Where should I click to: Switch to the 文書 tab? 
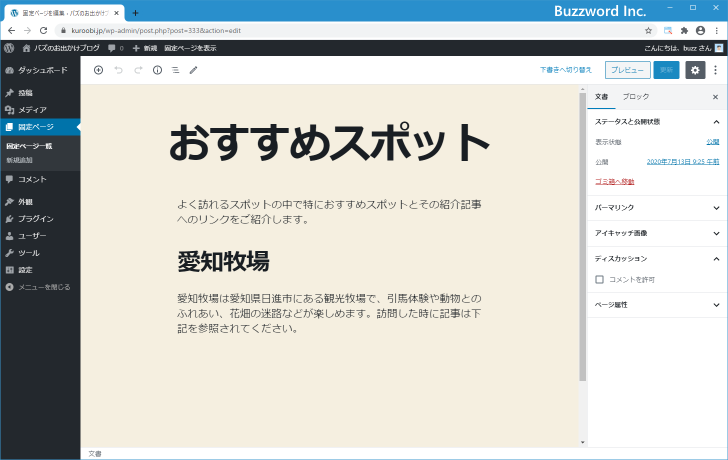coord(601,97)
